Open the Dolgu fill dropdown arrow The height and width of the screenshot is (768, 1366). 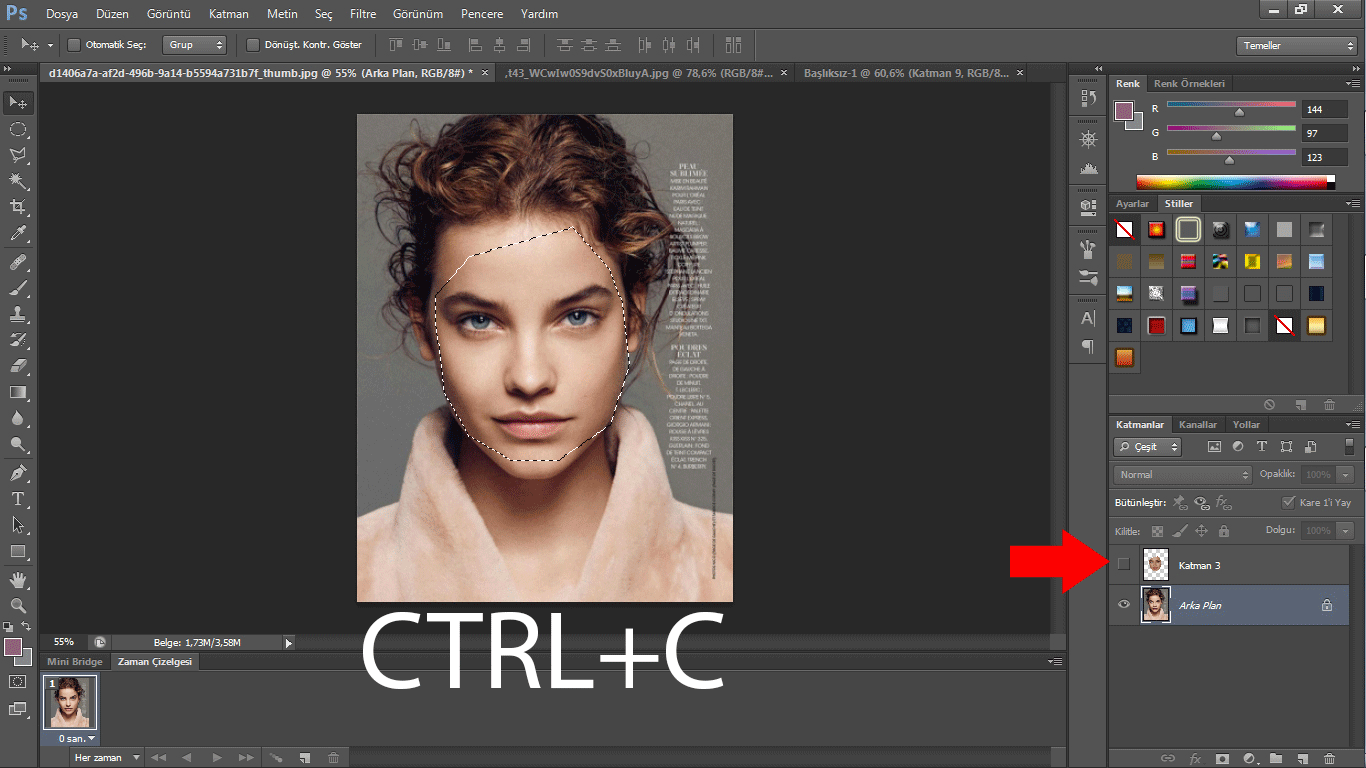[1346, 531]
